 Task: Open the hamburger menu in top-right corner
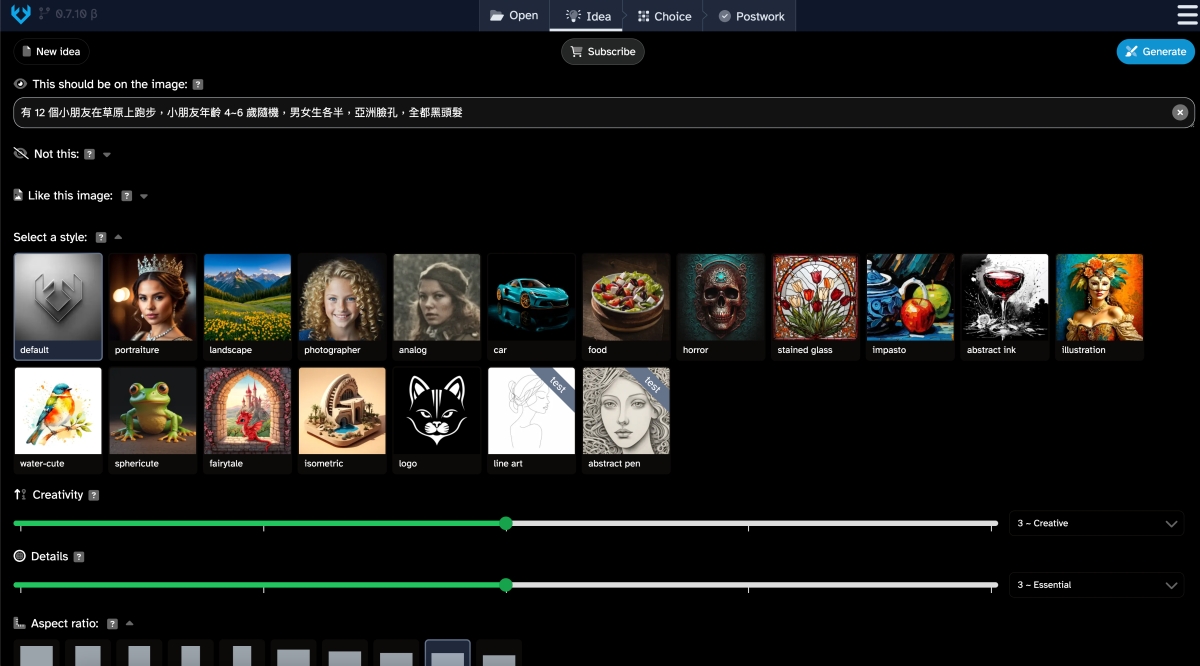[x=1186, y=15]
